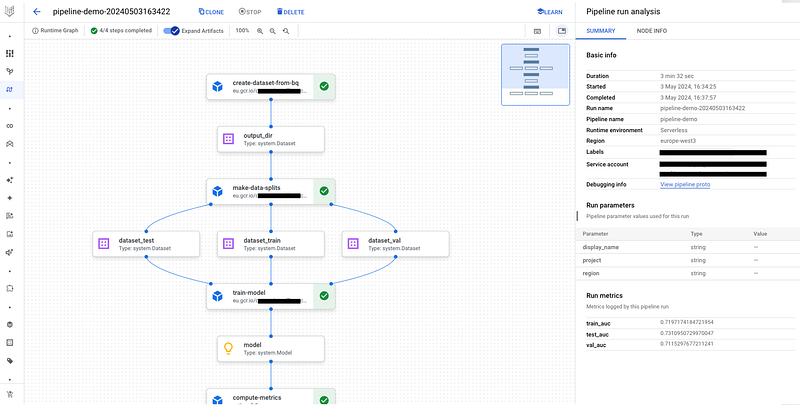The image size is (800, 405).
Task: Open the Dashboard icon in sidebar
Action: (x=10, y=53)
